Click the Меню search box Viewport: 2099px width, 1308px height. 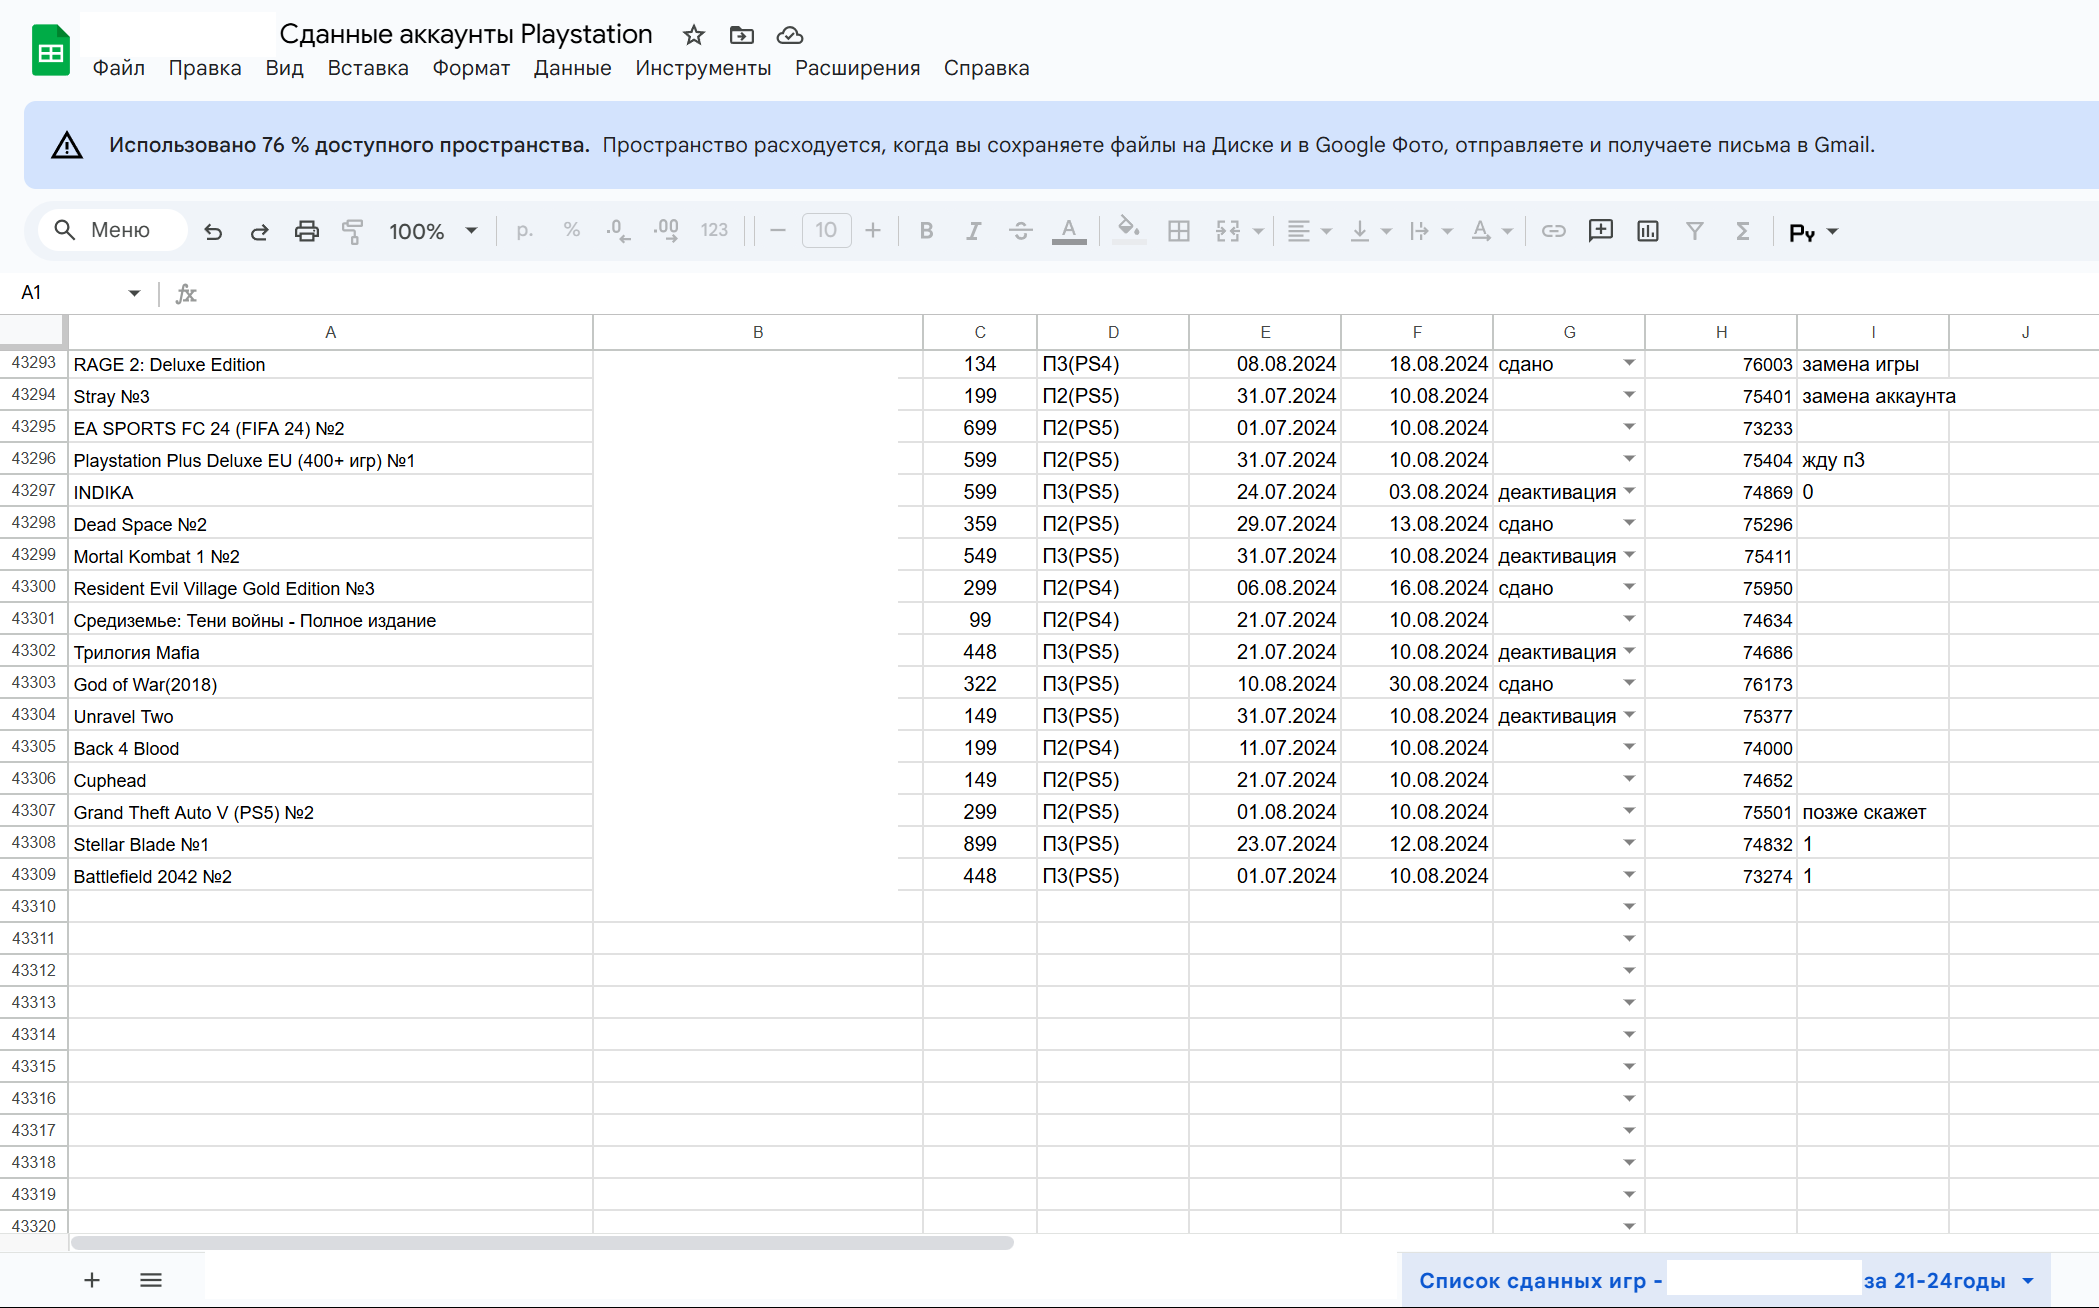(113, 230)
